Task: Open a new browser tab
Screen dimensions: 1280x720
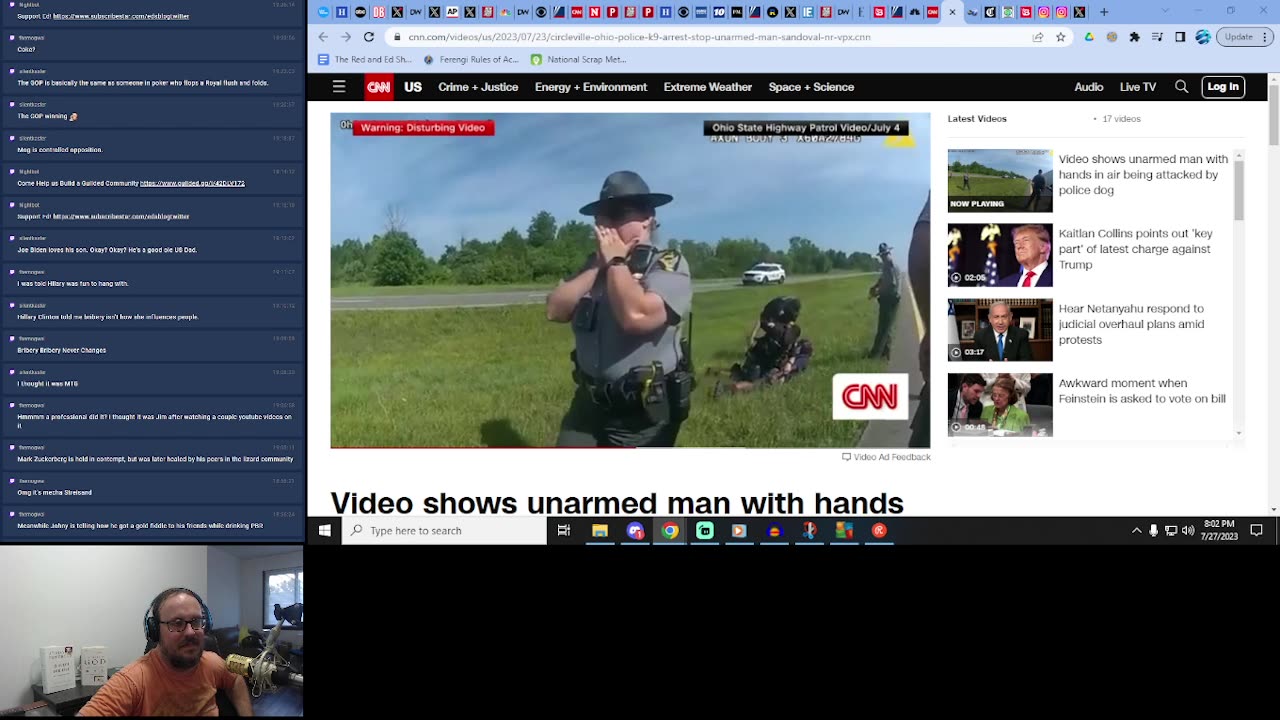Action: tap(1104, 12)
